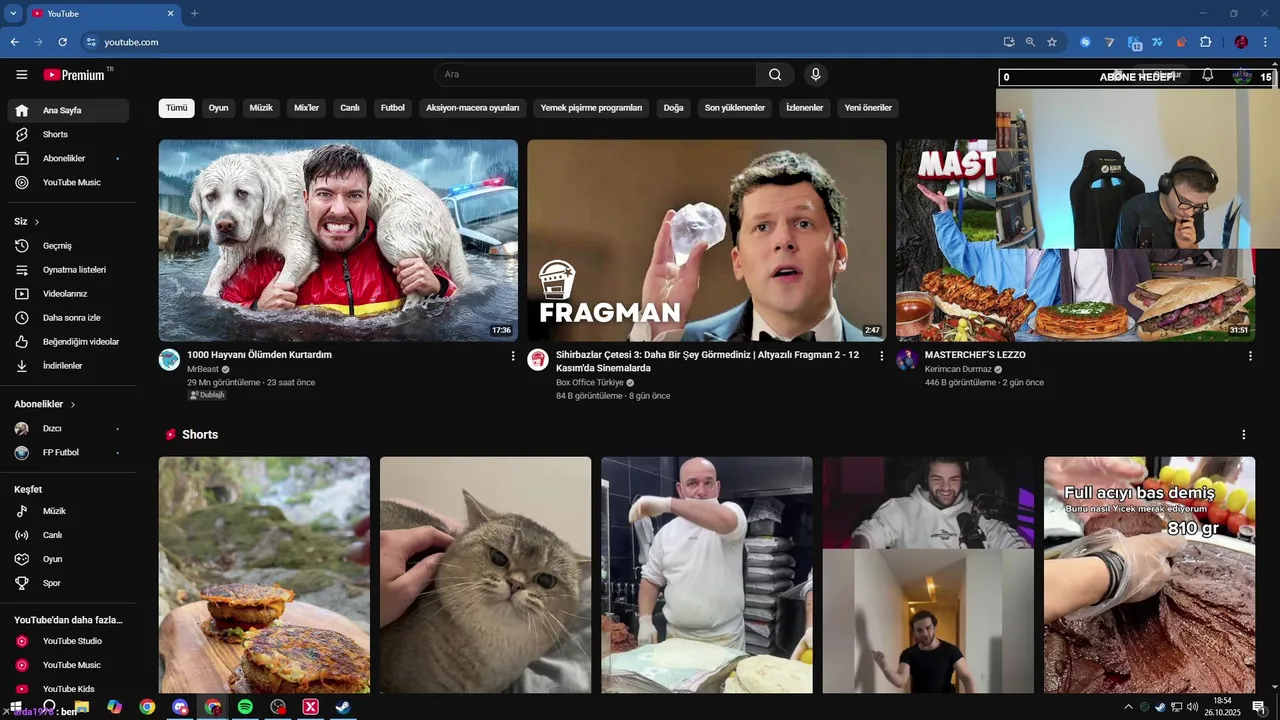Select the Canlı filter chip
Screen dimensions: 1280x720
coord(350,108)
